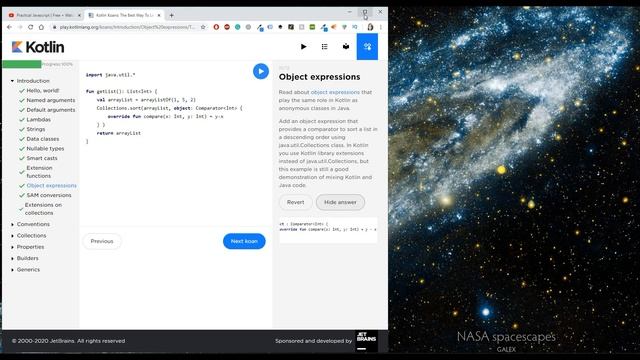Click the answer code snippet box

pyautogui.click(x=328, y=230)
